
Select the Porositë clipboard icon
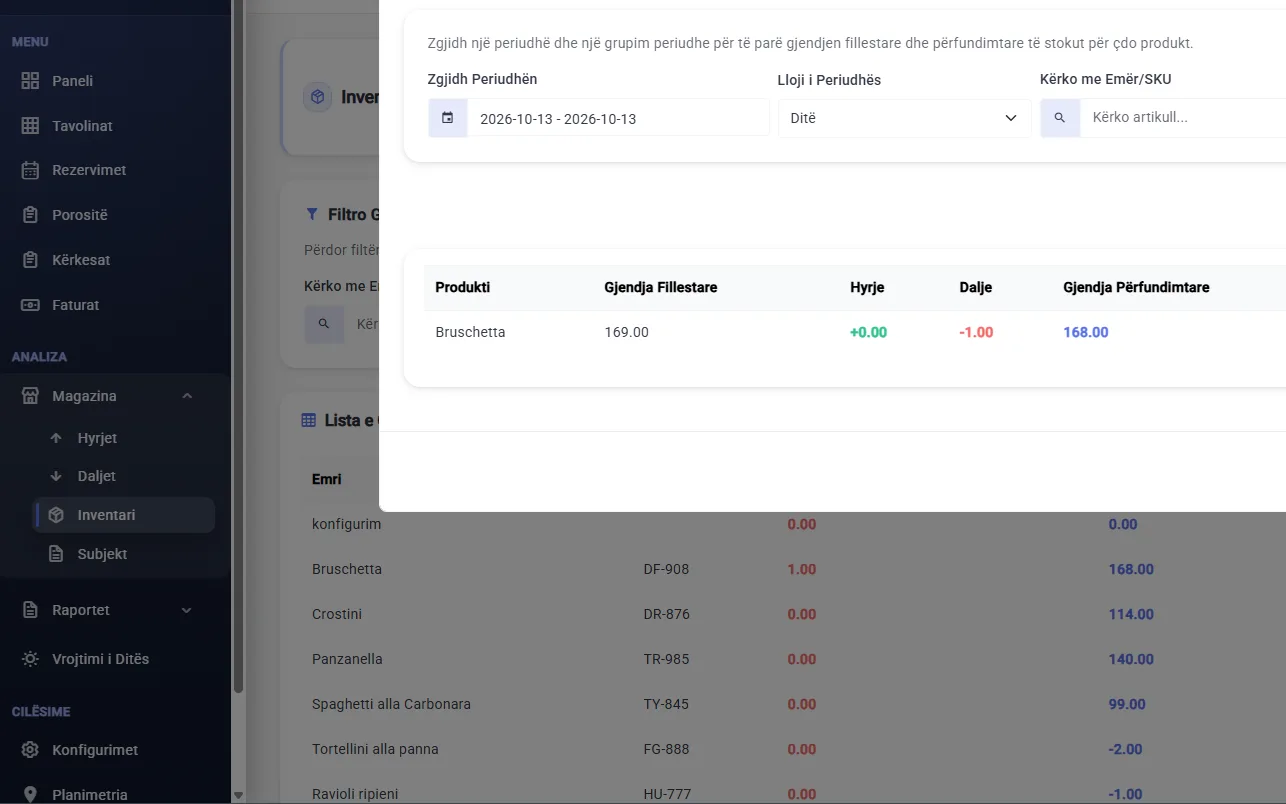pyautogui.click(x=30, y=215)
